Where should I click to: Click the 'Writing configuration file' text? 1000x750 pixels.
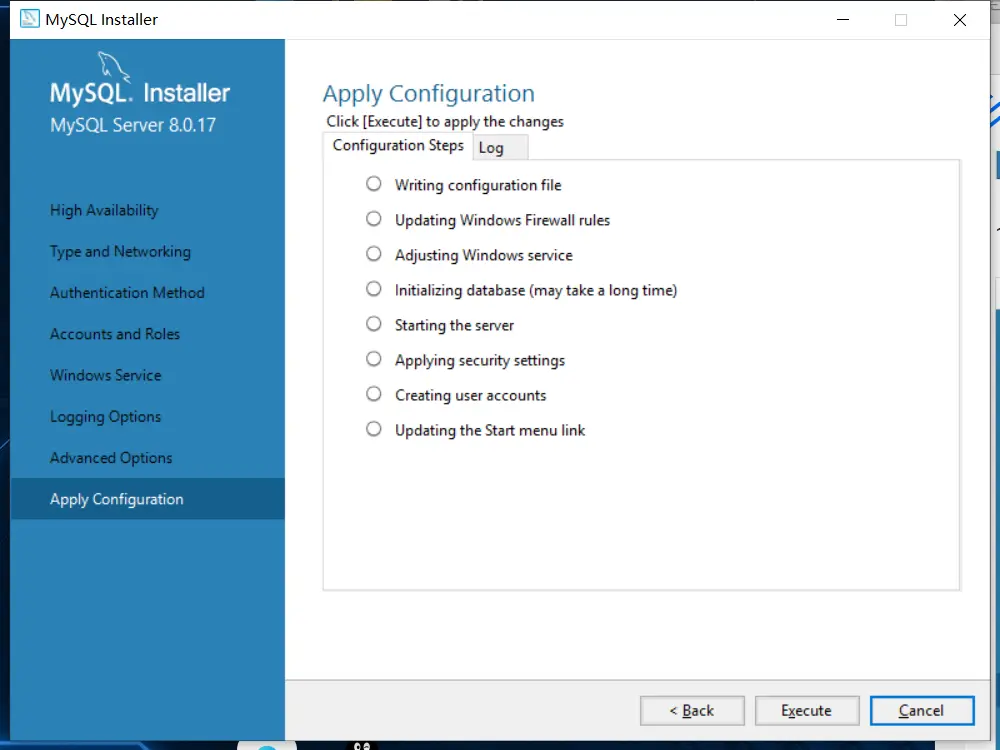(x=478, y=186)
